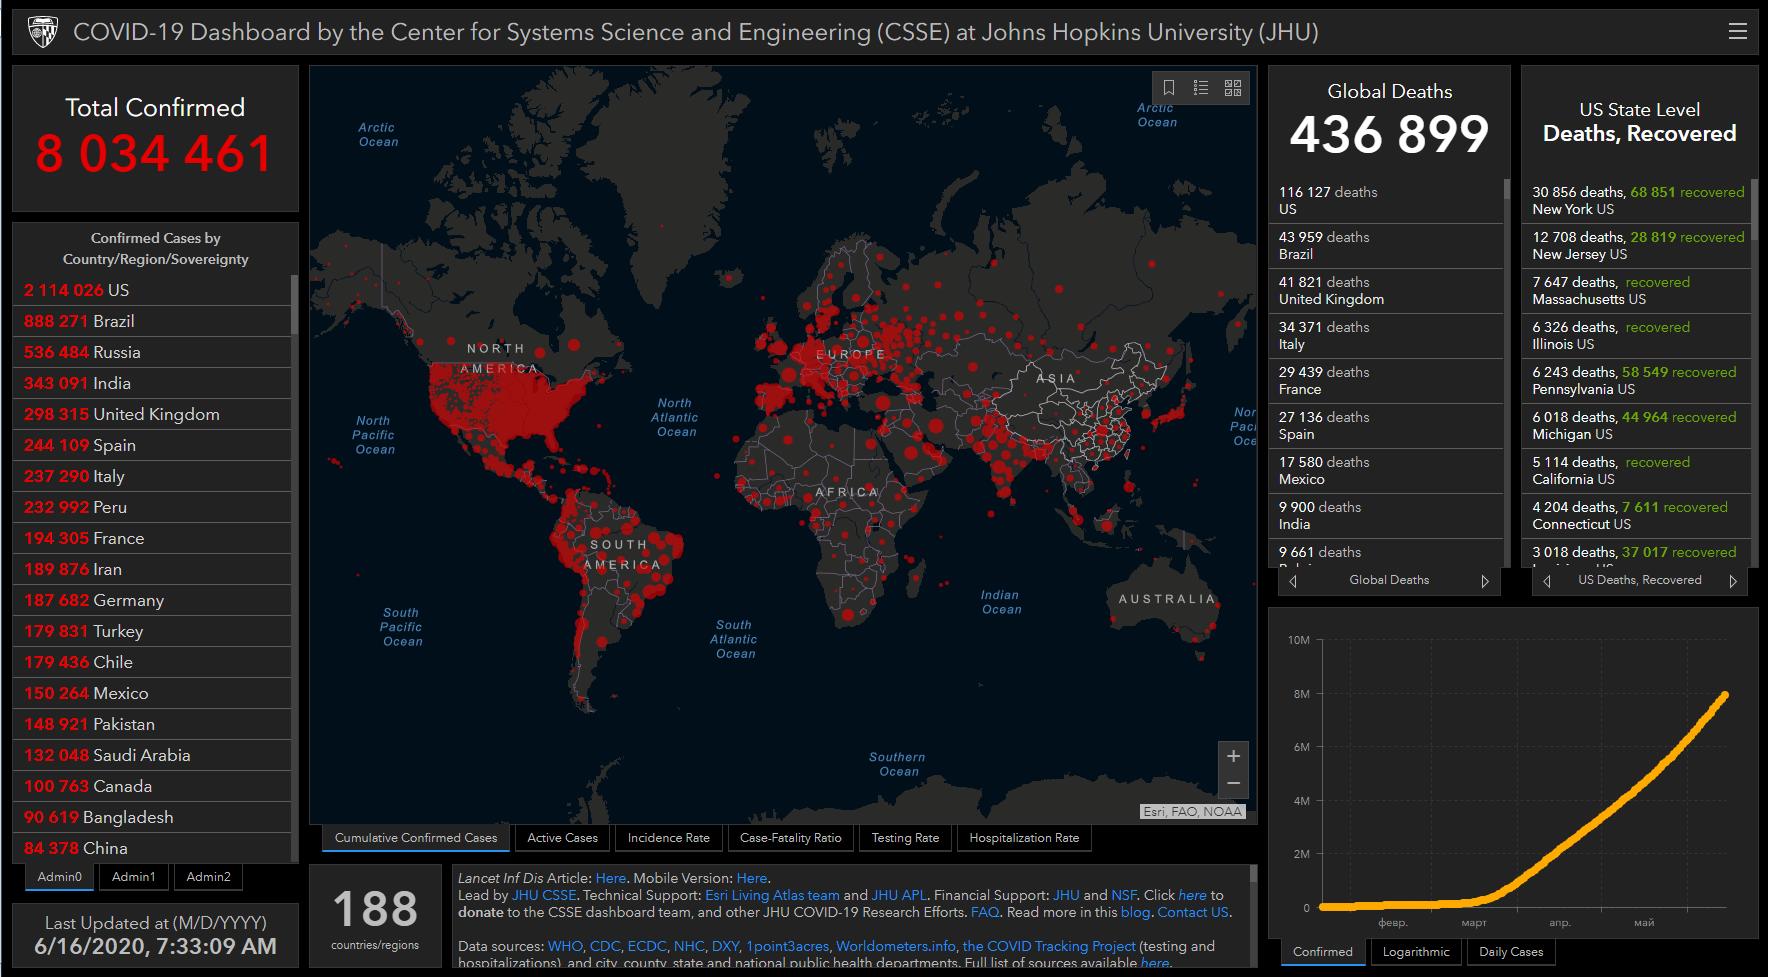Screen dimensions: 1768x977
Task: Open the hamburger menu in the header
Action: 1737,32
